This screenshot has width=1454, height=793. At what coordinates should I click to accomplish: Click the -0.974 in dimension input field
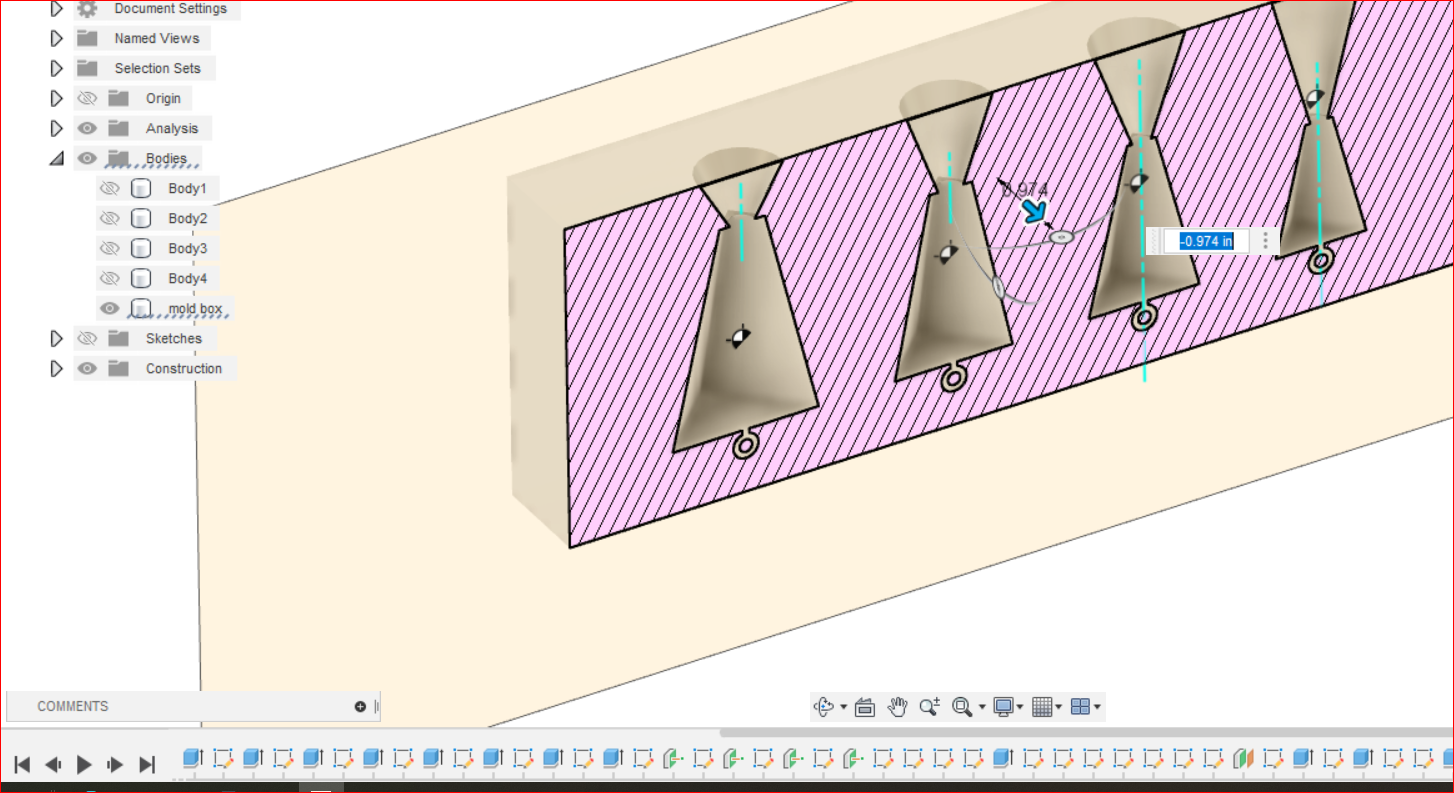point(1205,241)
